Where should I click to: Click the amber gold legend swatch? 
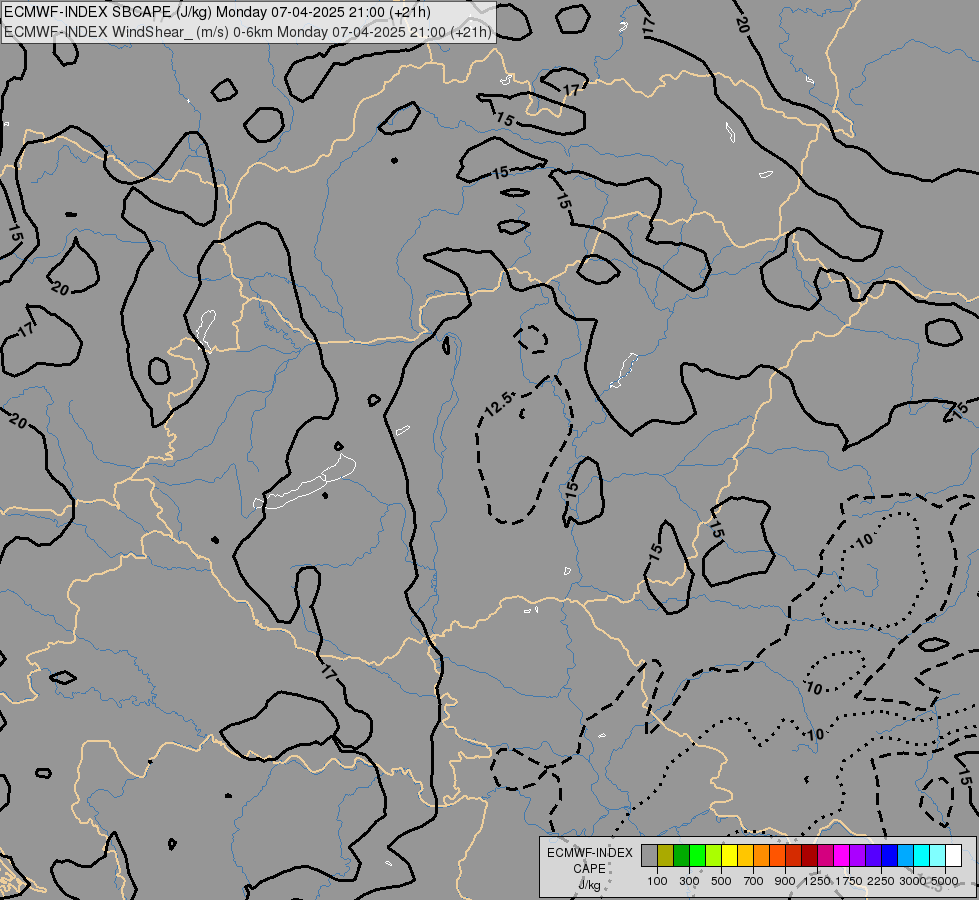(745, 855)
